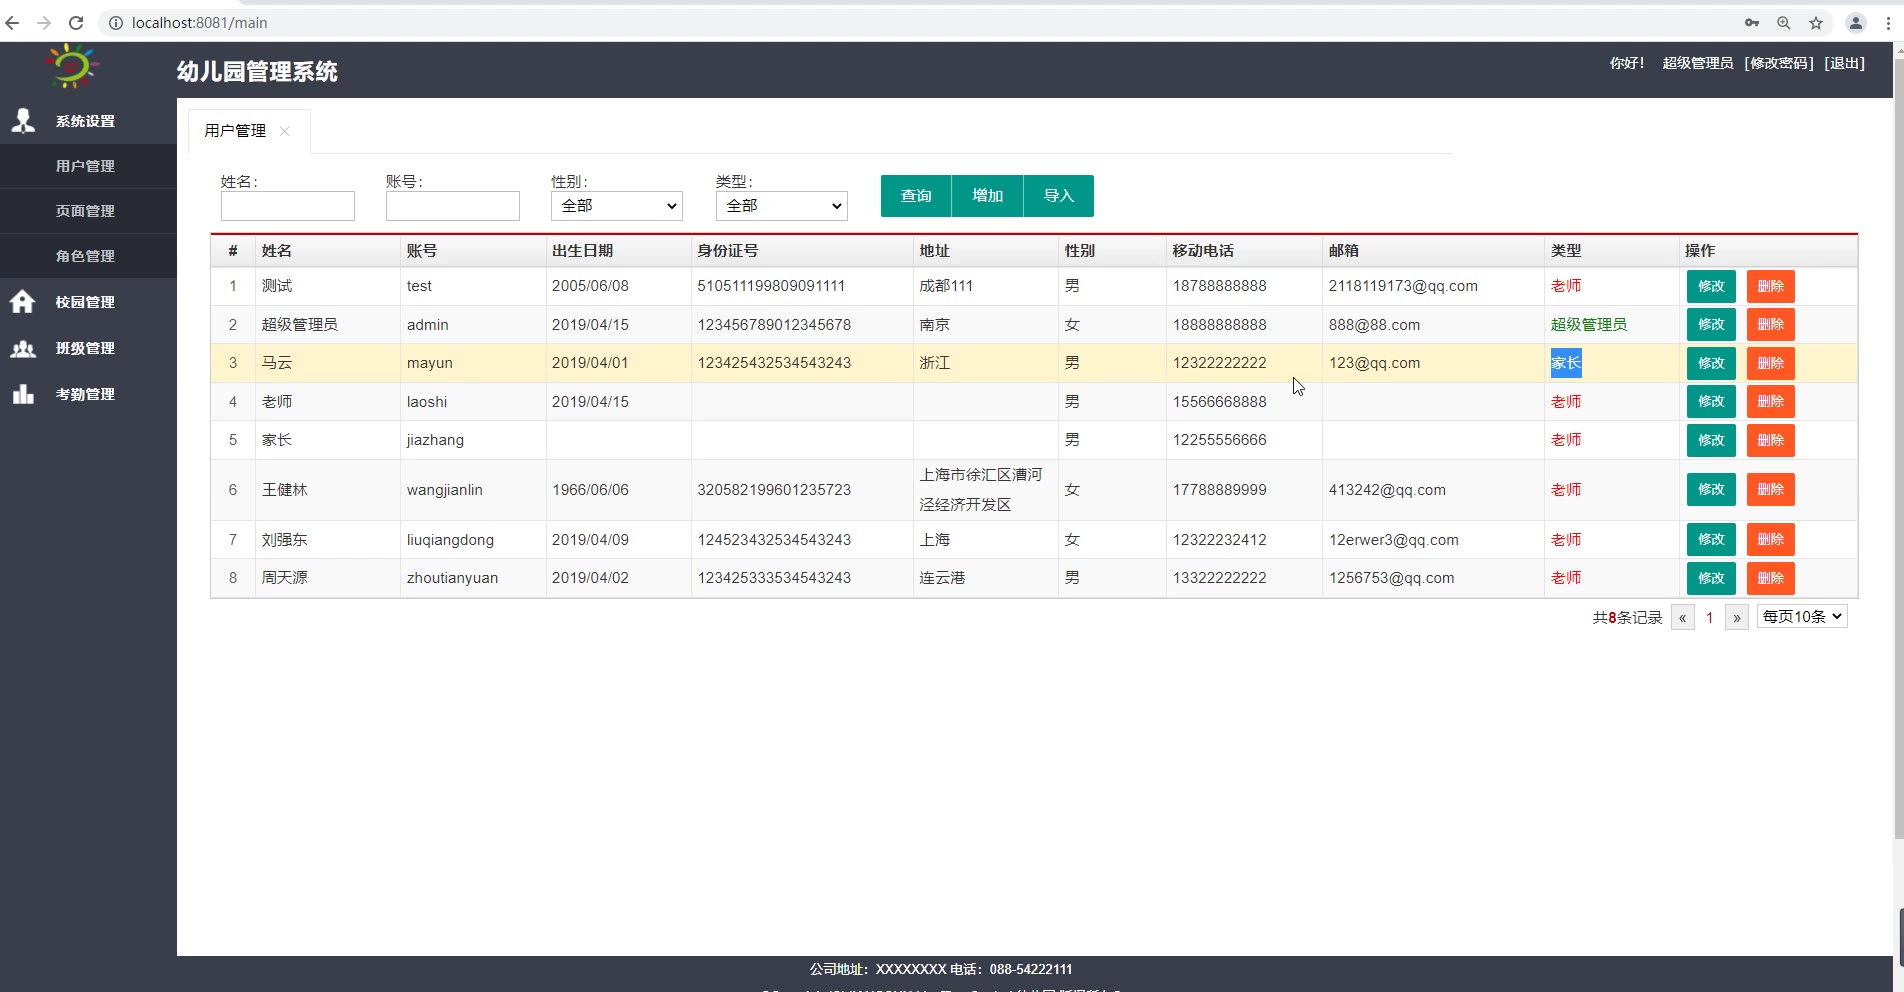This screenshot has width=1904, height=992.
Task: Open the 类型 filter dropdown
Action: click(781, 206)
